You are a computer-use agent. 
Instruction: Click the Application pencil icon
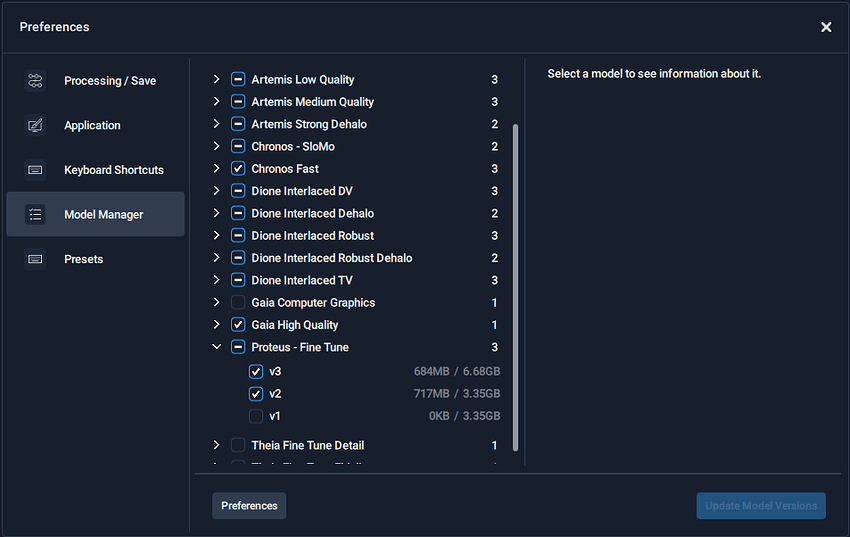pos(35,125)
